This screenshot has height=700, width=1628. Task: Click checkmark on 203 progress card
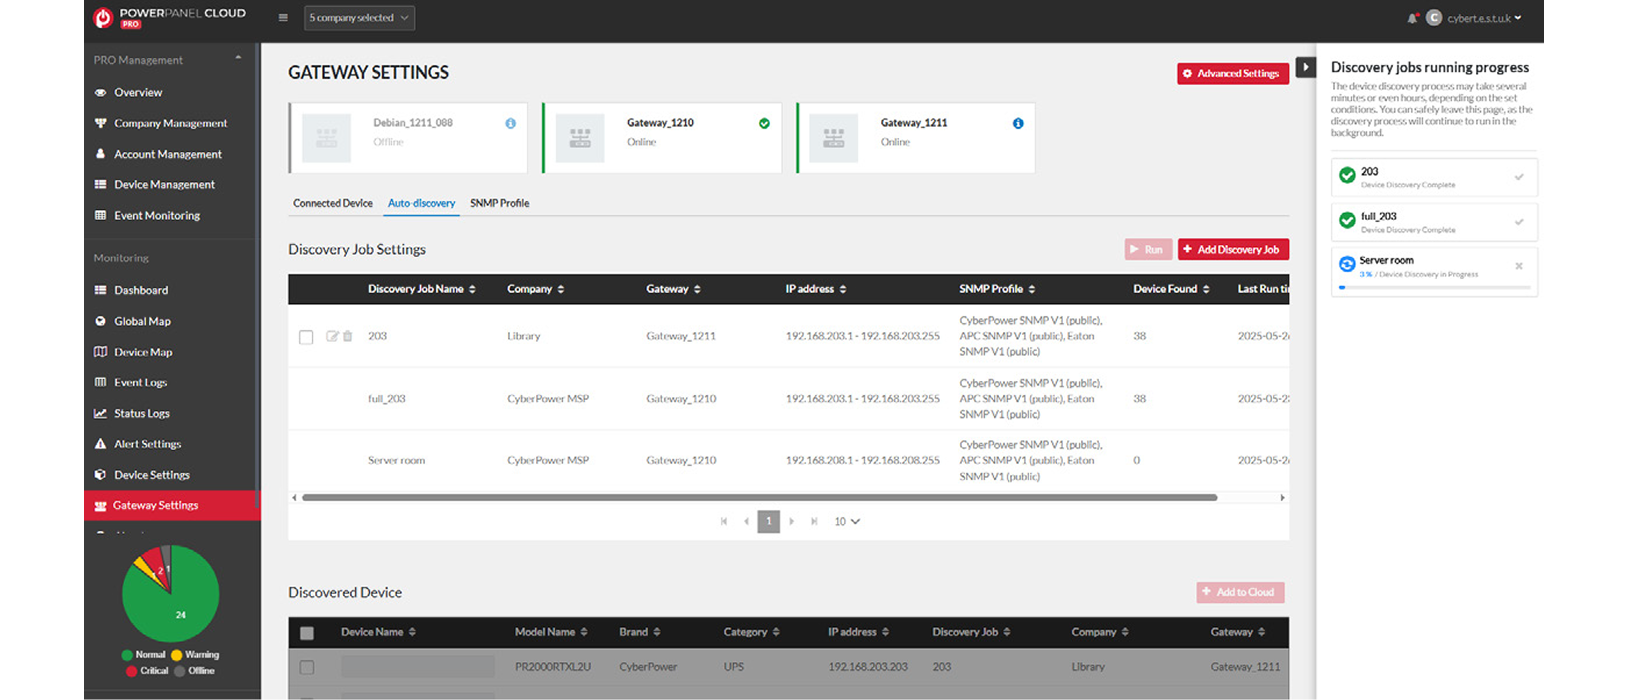[x=1519, y=177]
